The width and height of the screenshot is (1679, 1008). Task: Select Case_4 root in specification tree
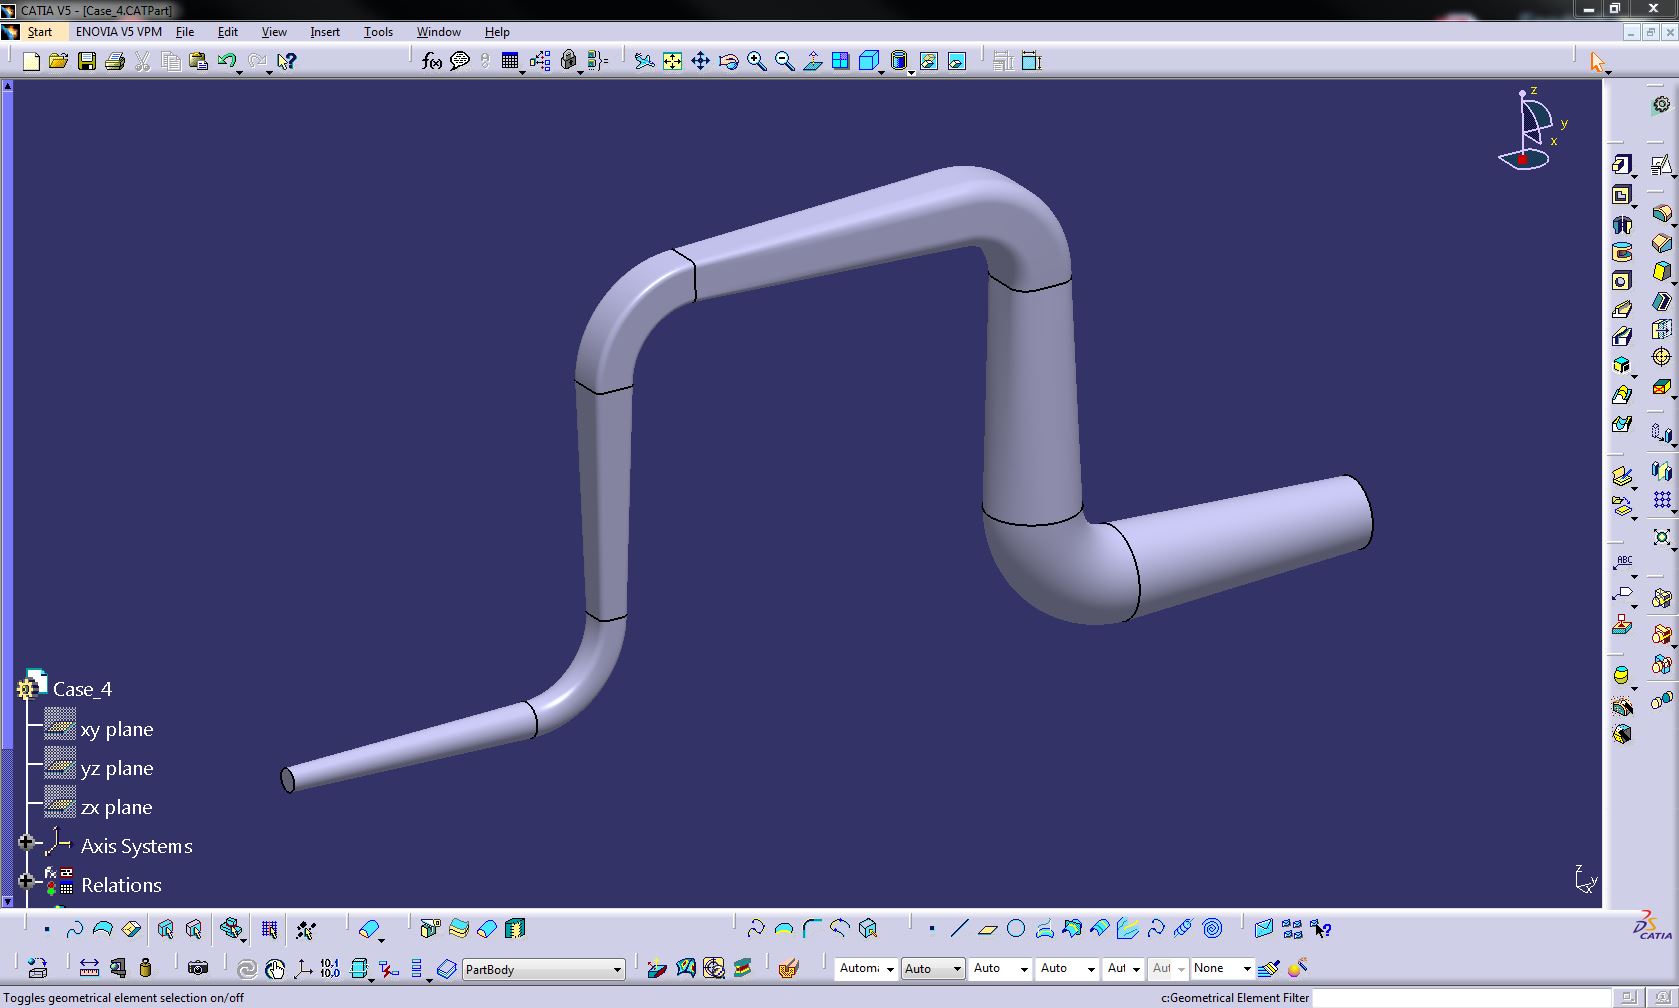pyautogui.click(x=82, y=689)
